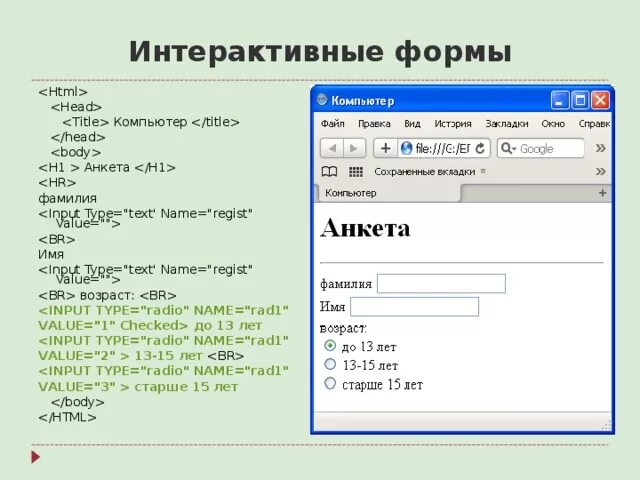Image resolution: width=640 pixels, height=480 pixels.
Task: Open a new tab with the plus icon
Action: [x=602, y=193]
